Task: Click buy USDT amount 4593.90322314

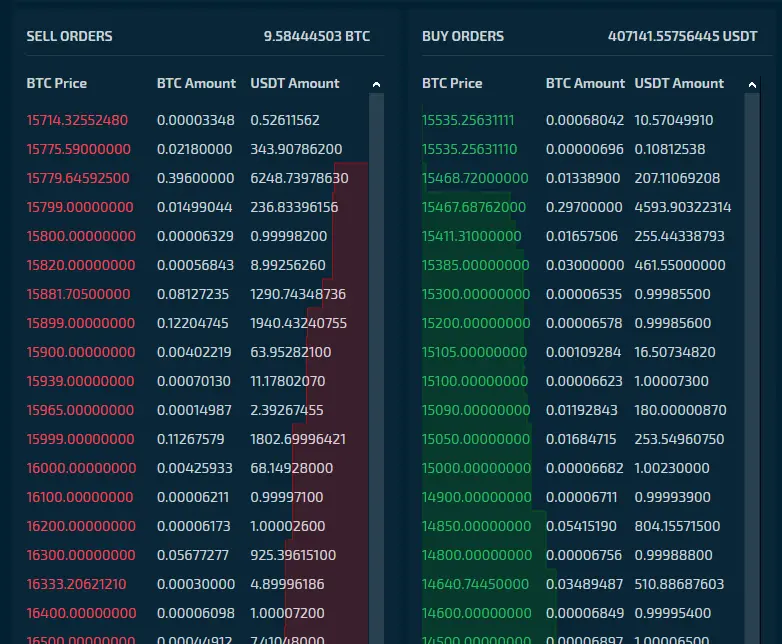Action: coord(683,207)
